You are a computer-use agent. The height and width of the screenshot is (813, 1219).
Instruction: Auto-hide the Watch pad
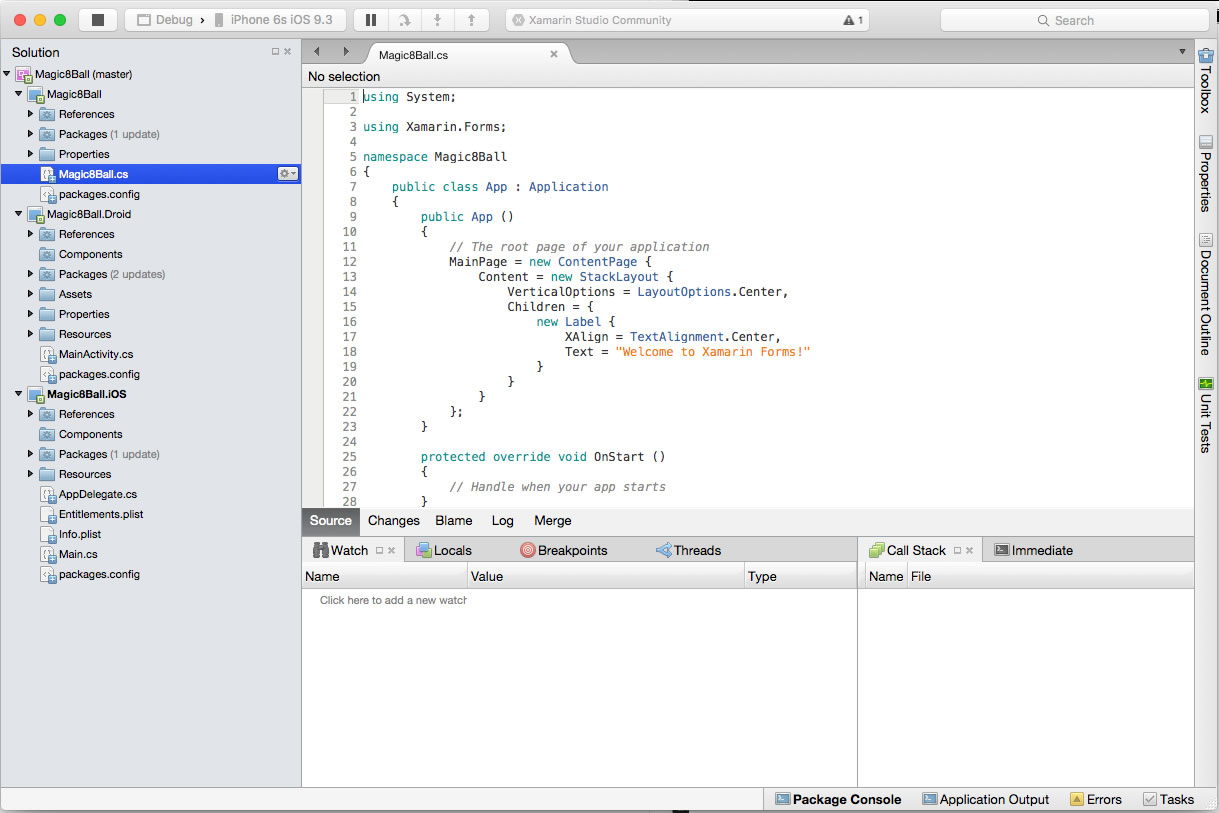click(x=380, y=550)
